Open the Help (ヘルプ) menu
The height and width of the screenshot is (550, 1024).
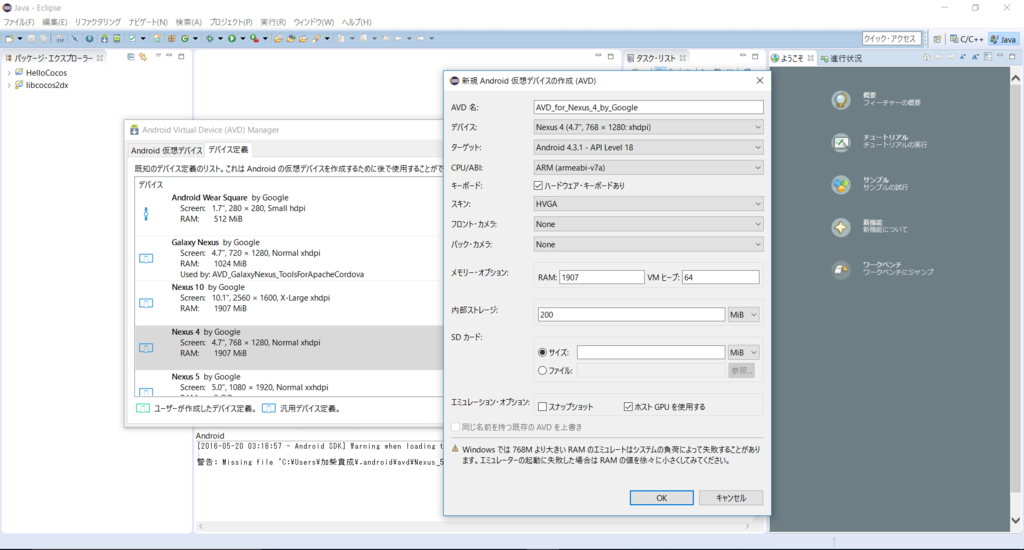[x=357, y=22]
